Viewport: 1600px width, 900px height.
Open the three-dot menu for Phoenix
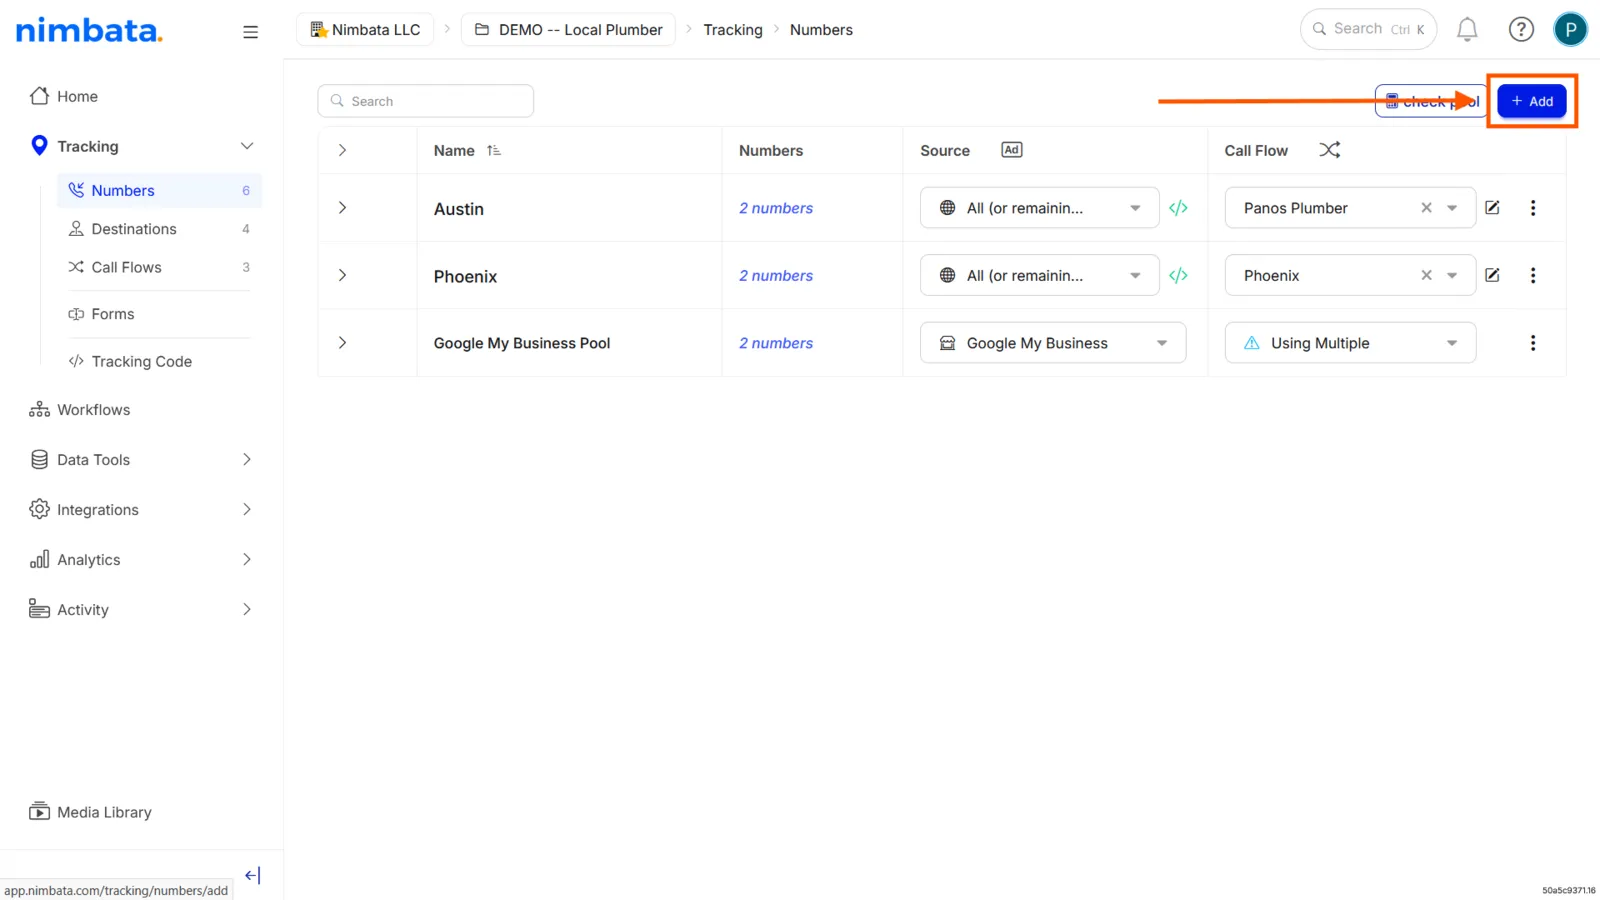pyautogui.click(x=1533, y=275)
